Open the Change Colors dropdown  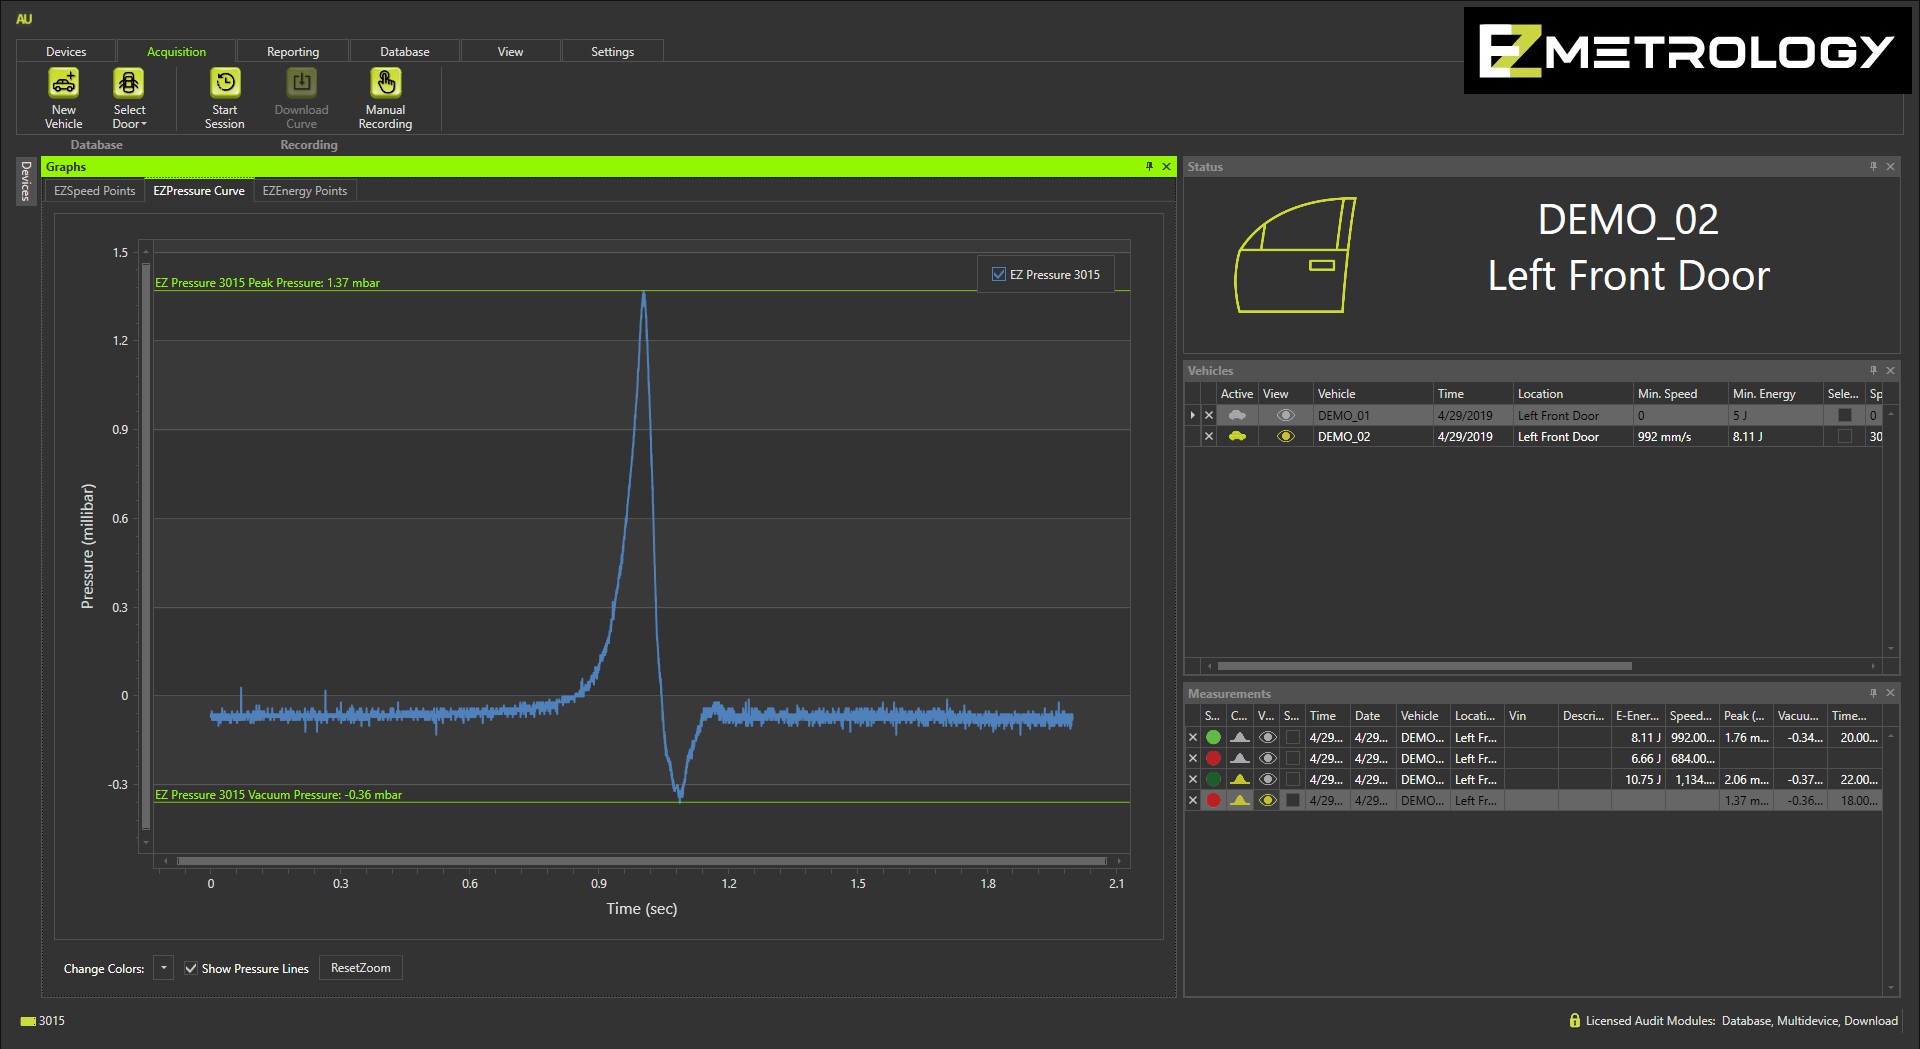point(164,967)
